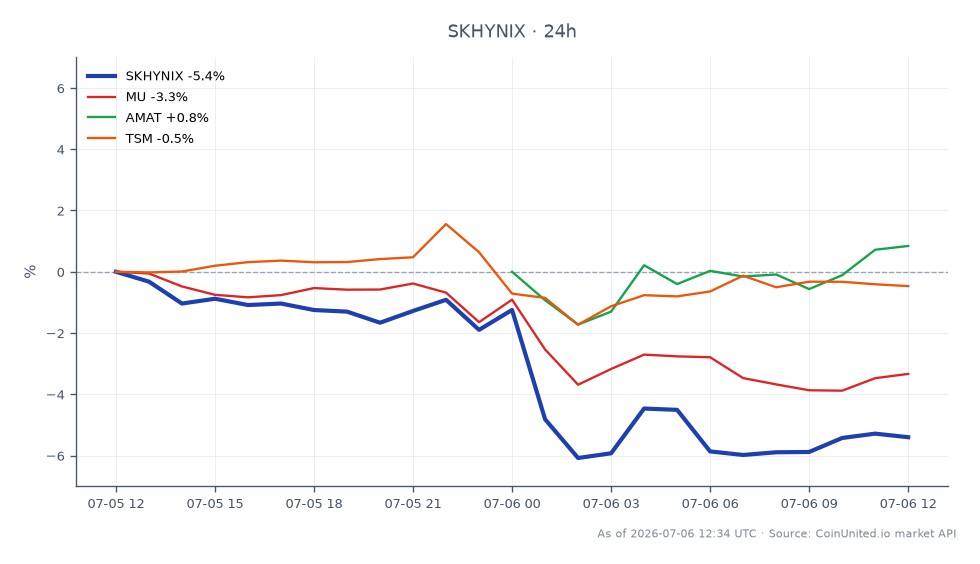
Task: Click the green AMAT legend line swatch
Action: [x=101, y=118]
